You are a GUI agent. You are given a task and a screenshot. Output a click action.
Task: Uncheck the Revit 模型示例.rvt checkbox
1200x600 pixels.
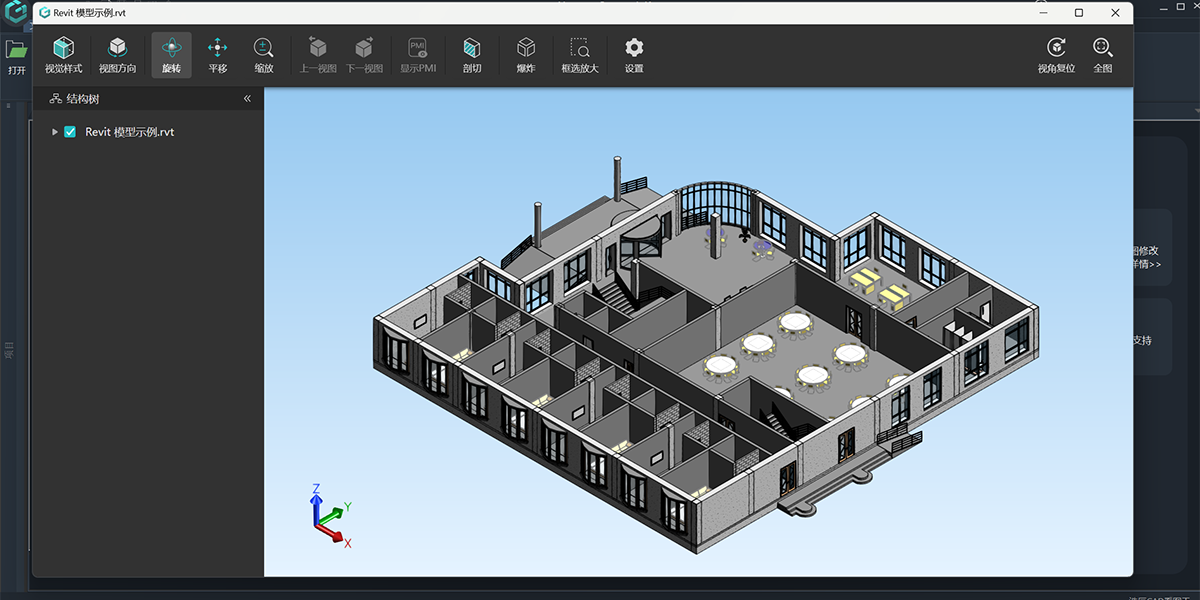pos(70,132)
